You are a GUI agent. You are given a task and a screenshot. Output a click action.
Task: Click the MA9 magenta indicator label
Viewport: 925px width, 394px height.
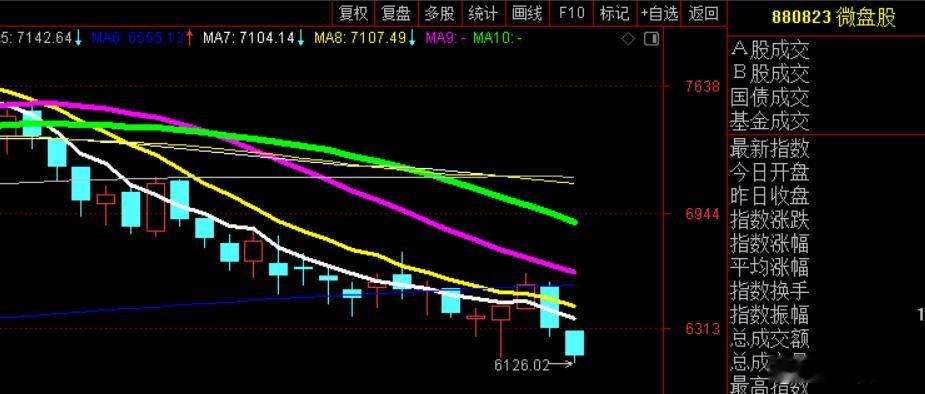click(x=447, y=39)
